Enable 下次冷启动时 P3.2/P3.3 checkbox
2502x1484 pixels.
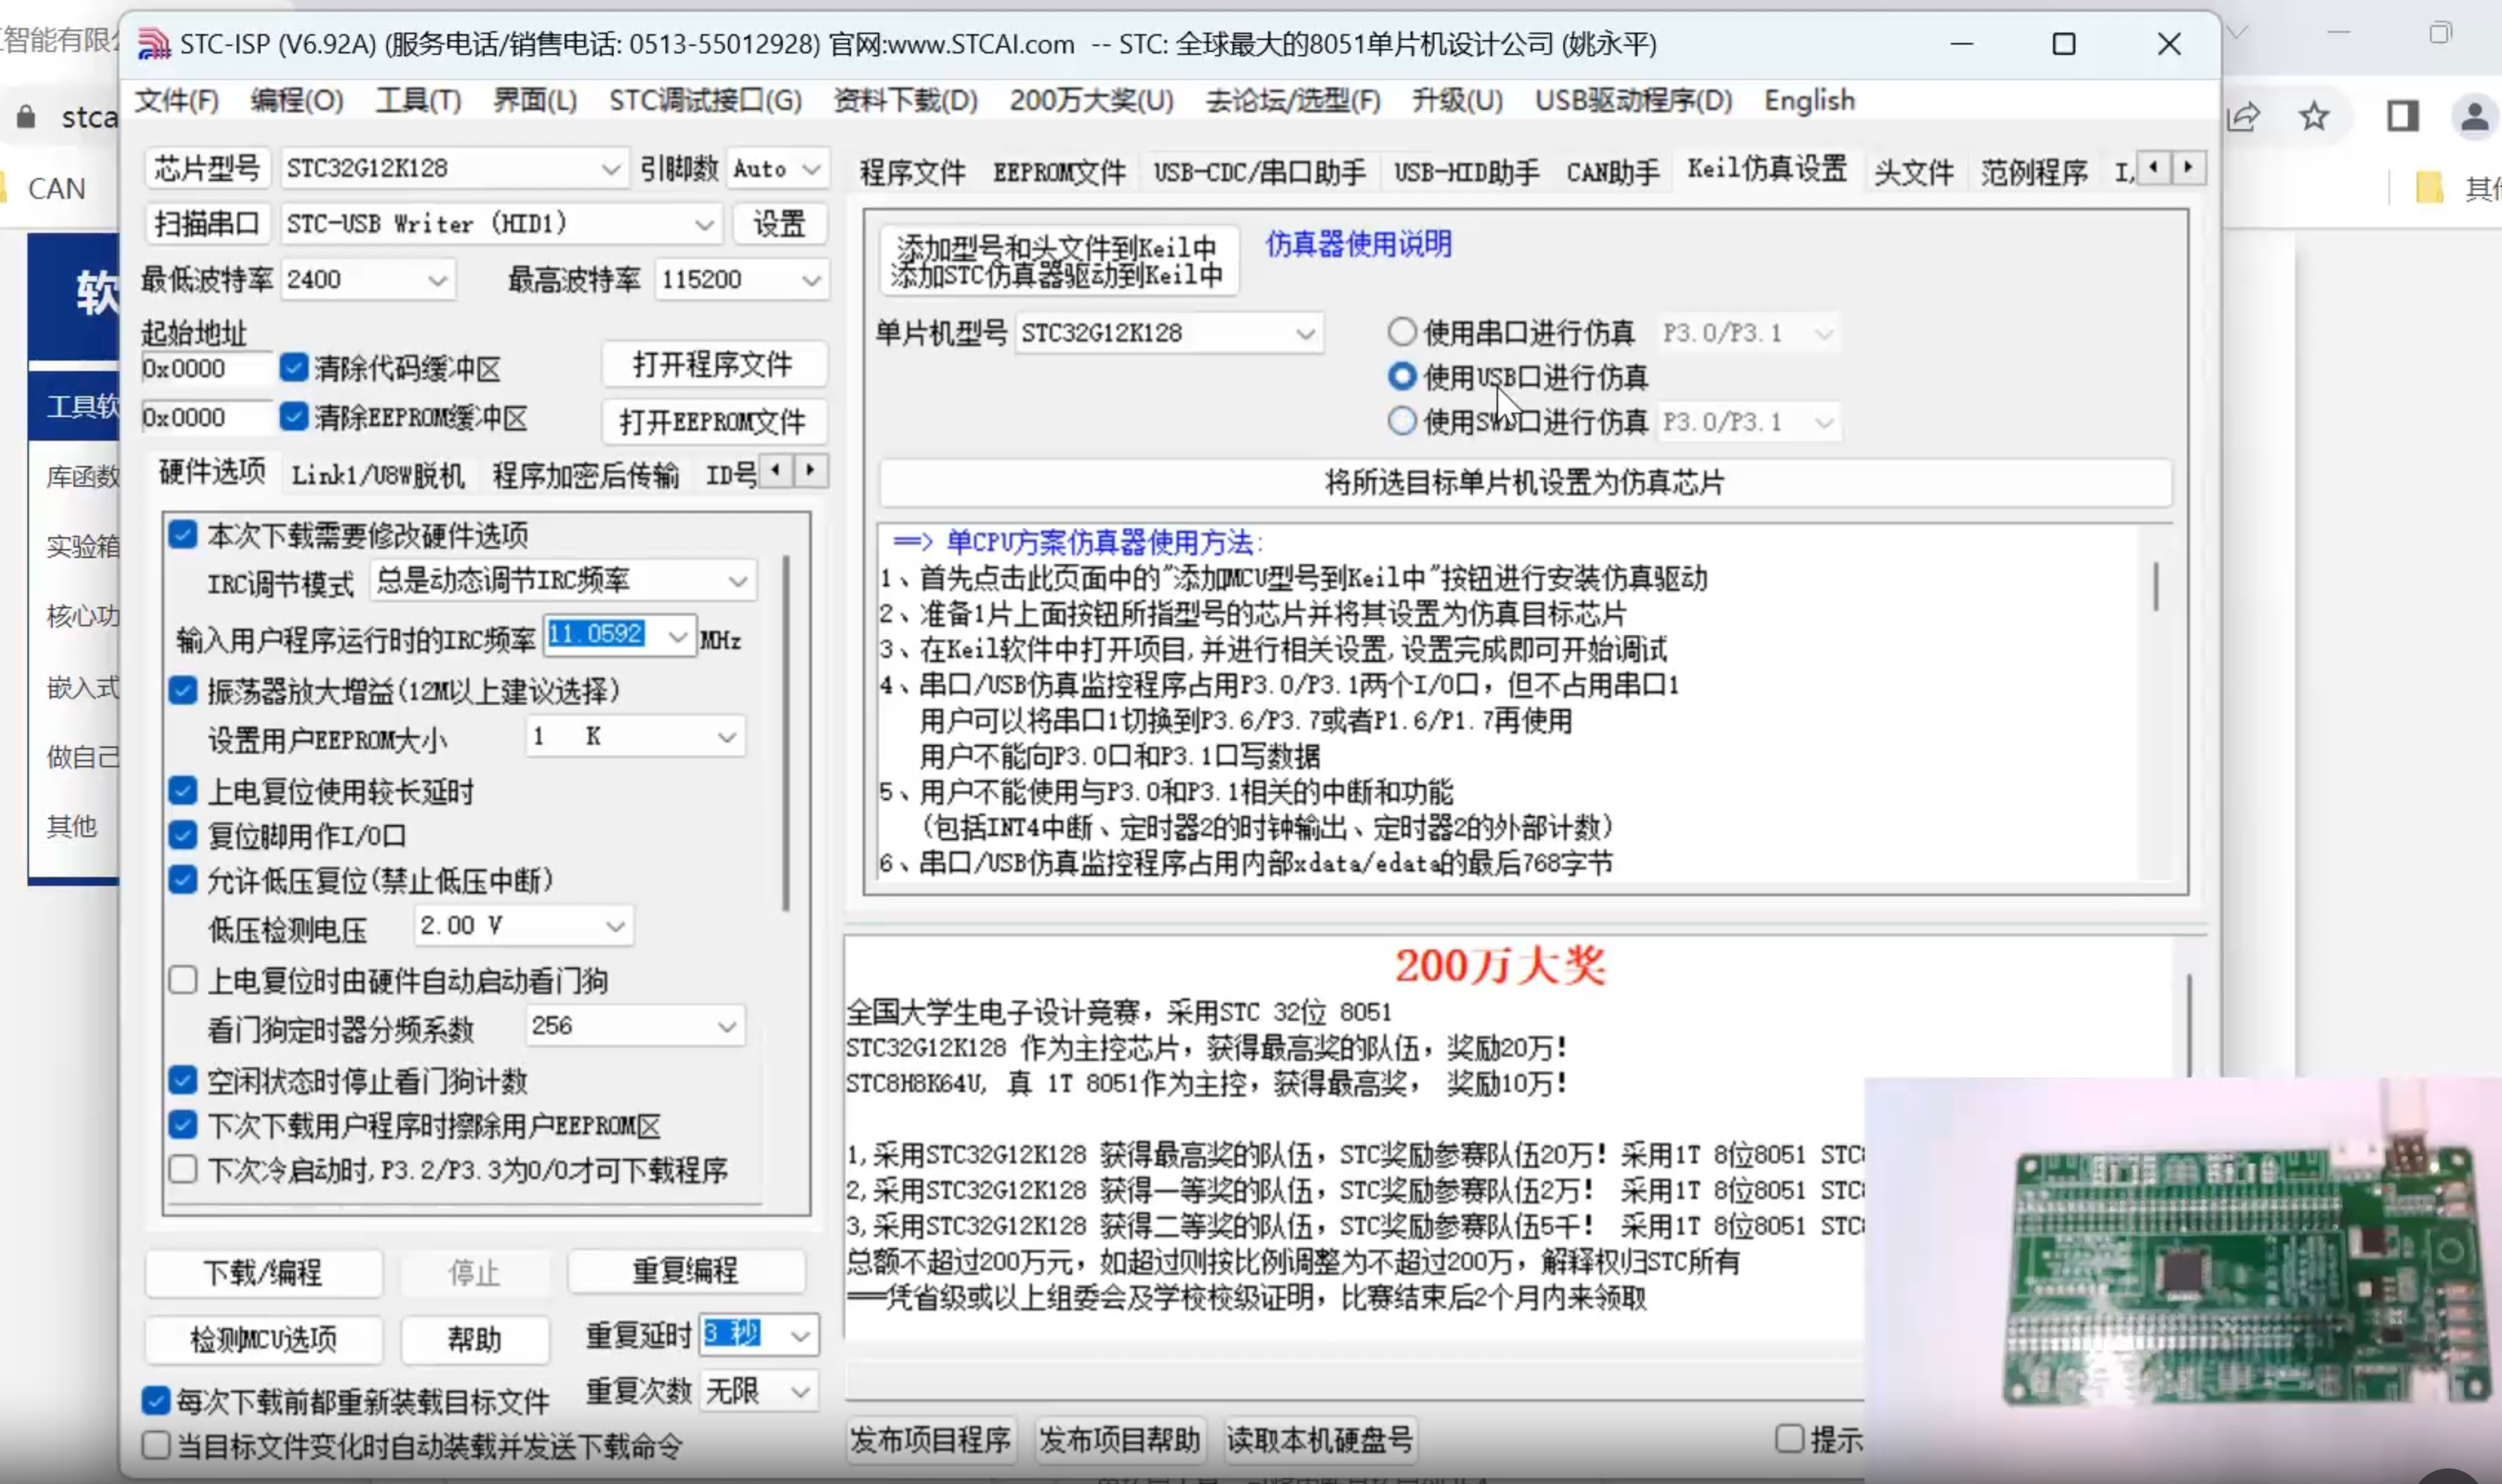[x=182, y=1169]
